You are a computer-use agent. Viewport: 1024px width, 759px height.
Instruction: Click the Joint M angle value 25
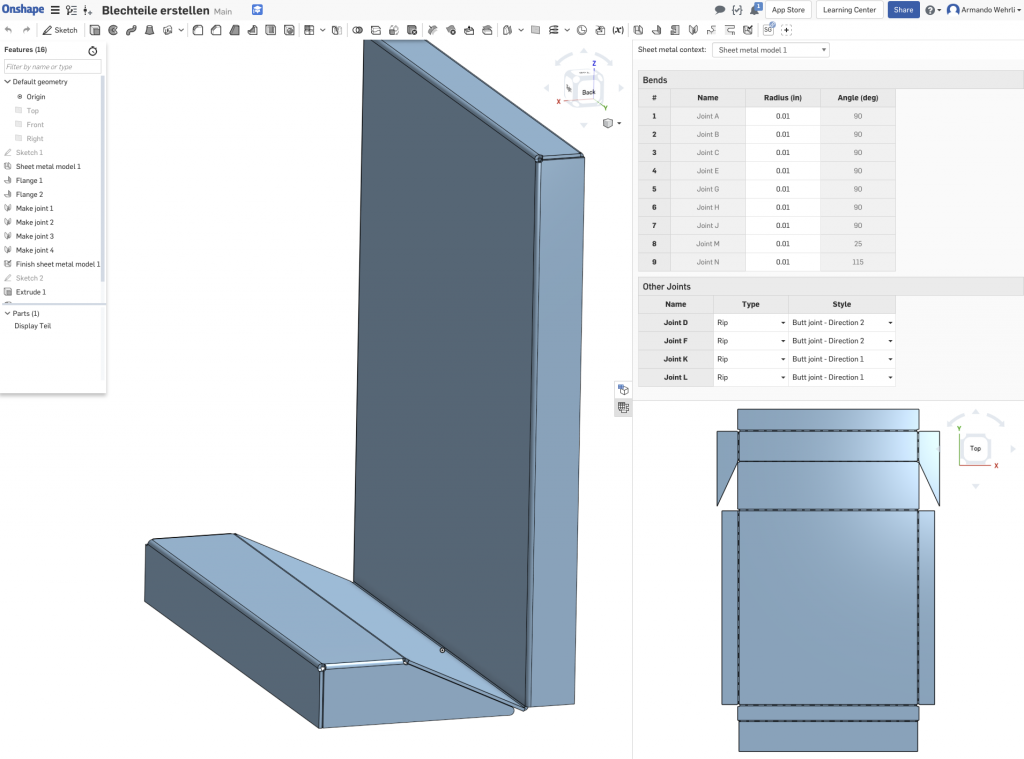(x=857, y=244)
